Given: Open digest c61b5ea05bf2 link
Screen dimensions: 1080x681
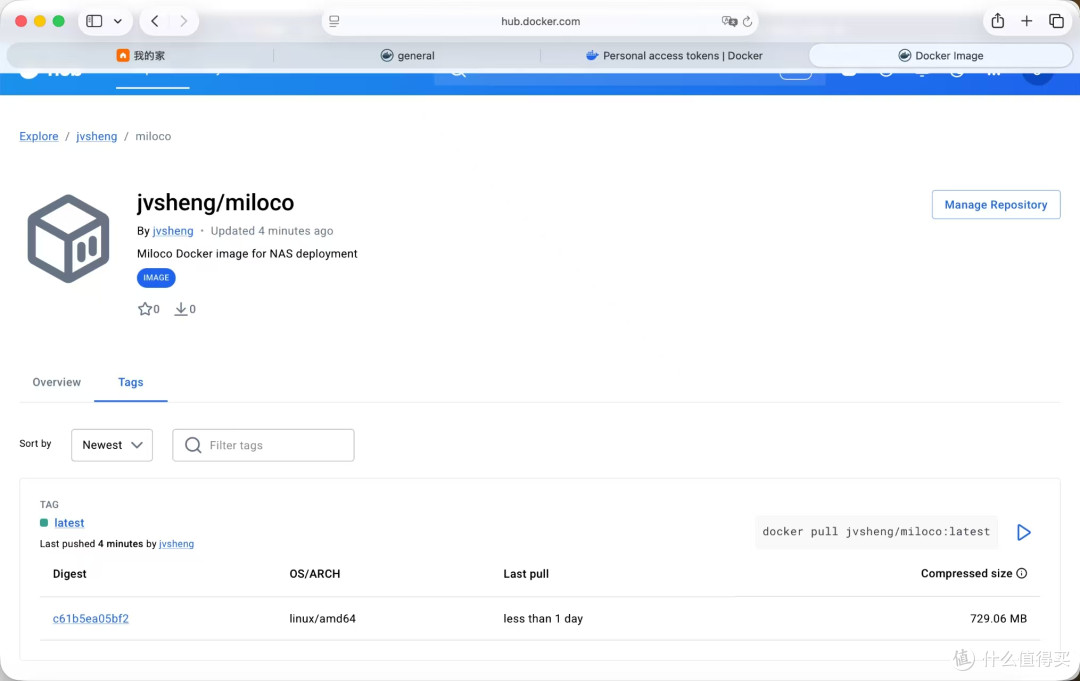Looking at the screenshot, I should point(91,618).
